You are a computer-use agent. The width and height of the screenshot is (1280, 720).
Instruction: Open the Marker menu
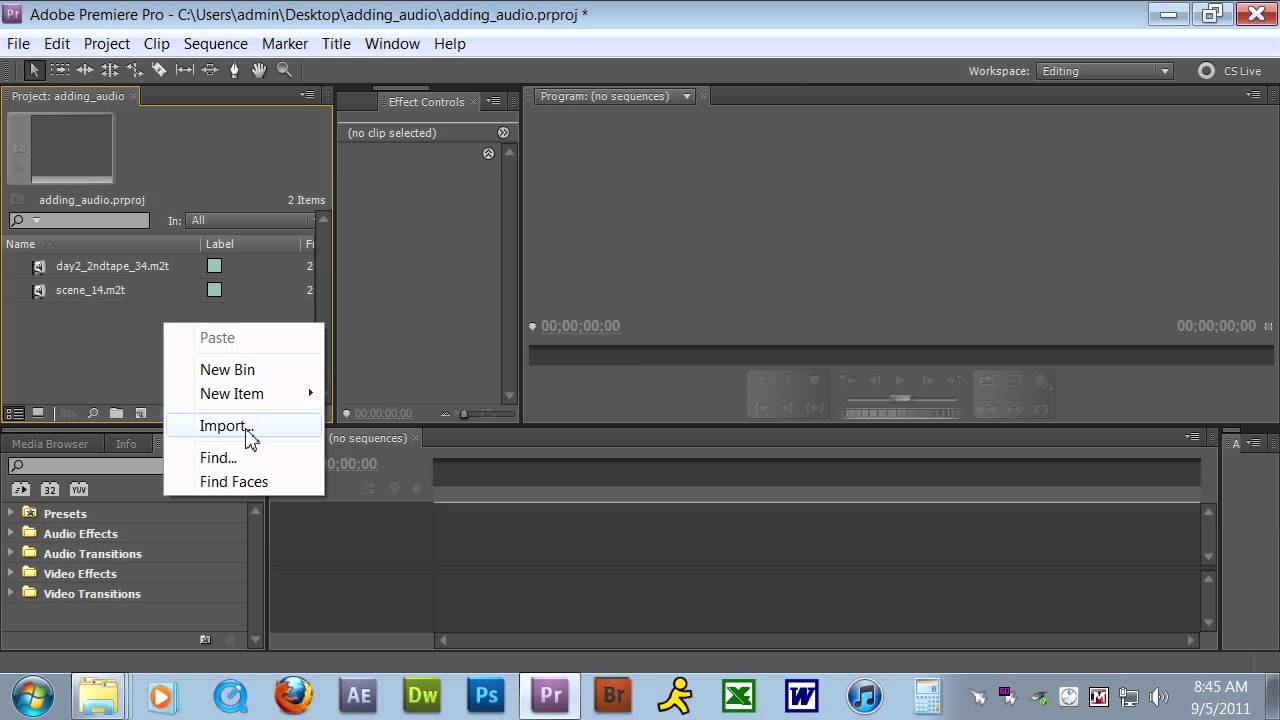(x=285, y=44)
